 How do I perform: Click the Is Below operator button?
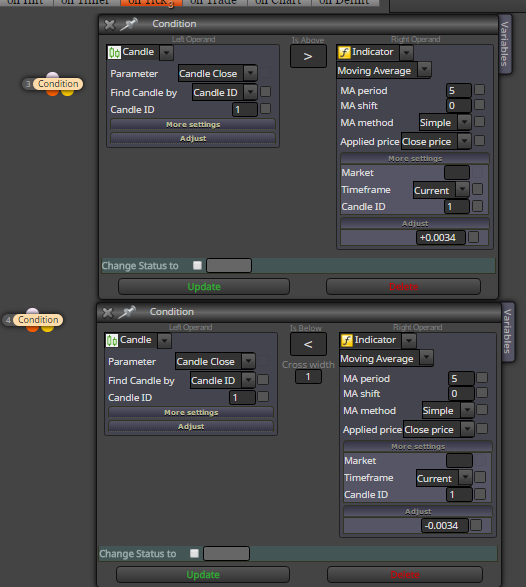click(x=308, y=344)
